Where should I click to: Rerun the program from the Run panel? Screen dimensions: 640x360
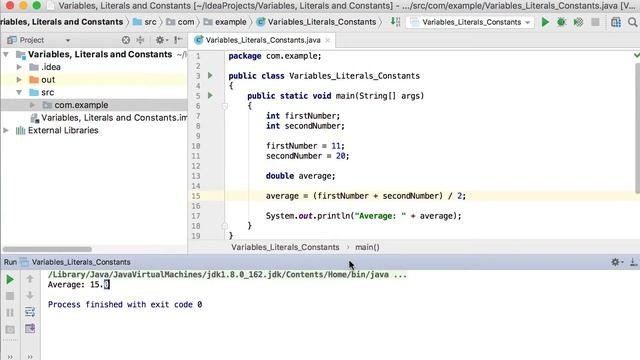coord(10,280)
